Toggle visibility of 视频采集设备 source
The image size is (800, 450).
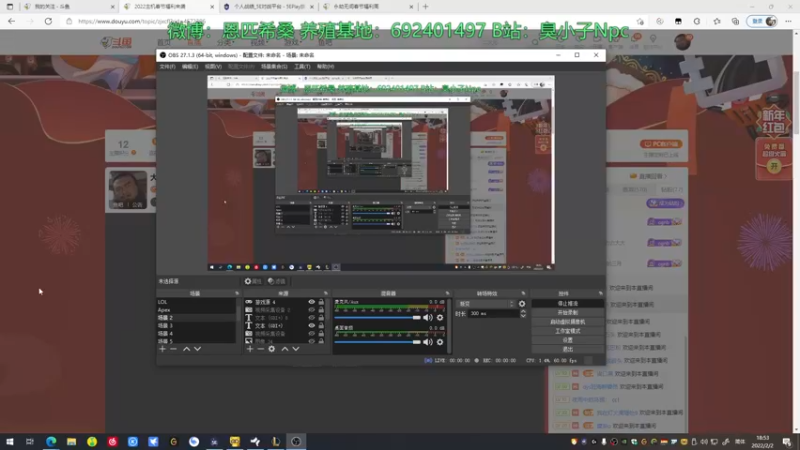click(x=311, y=333)
